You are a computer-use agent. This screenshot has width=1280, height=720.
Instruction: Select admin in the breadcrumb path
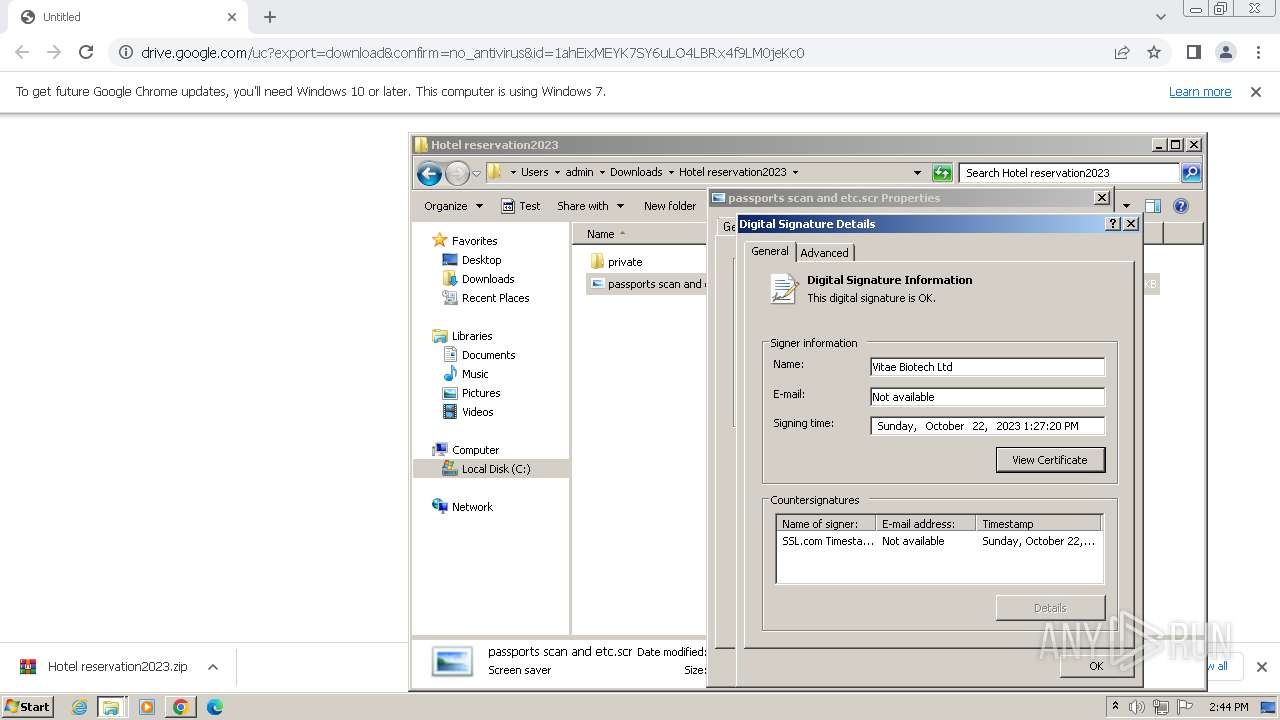[x=579, y=172]
